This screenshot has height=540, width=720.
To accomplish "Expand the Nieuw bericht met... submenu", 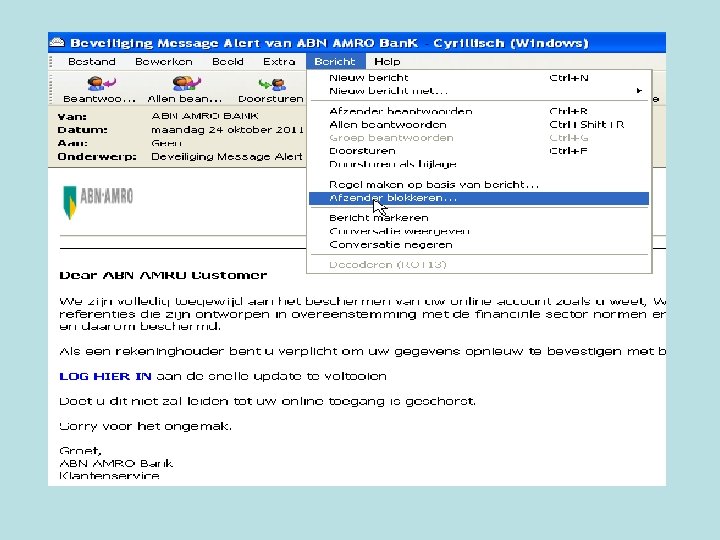I will (479, 91).
